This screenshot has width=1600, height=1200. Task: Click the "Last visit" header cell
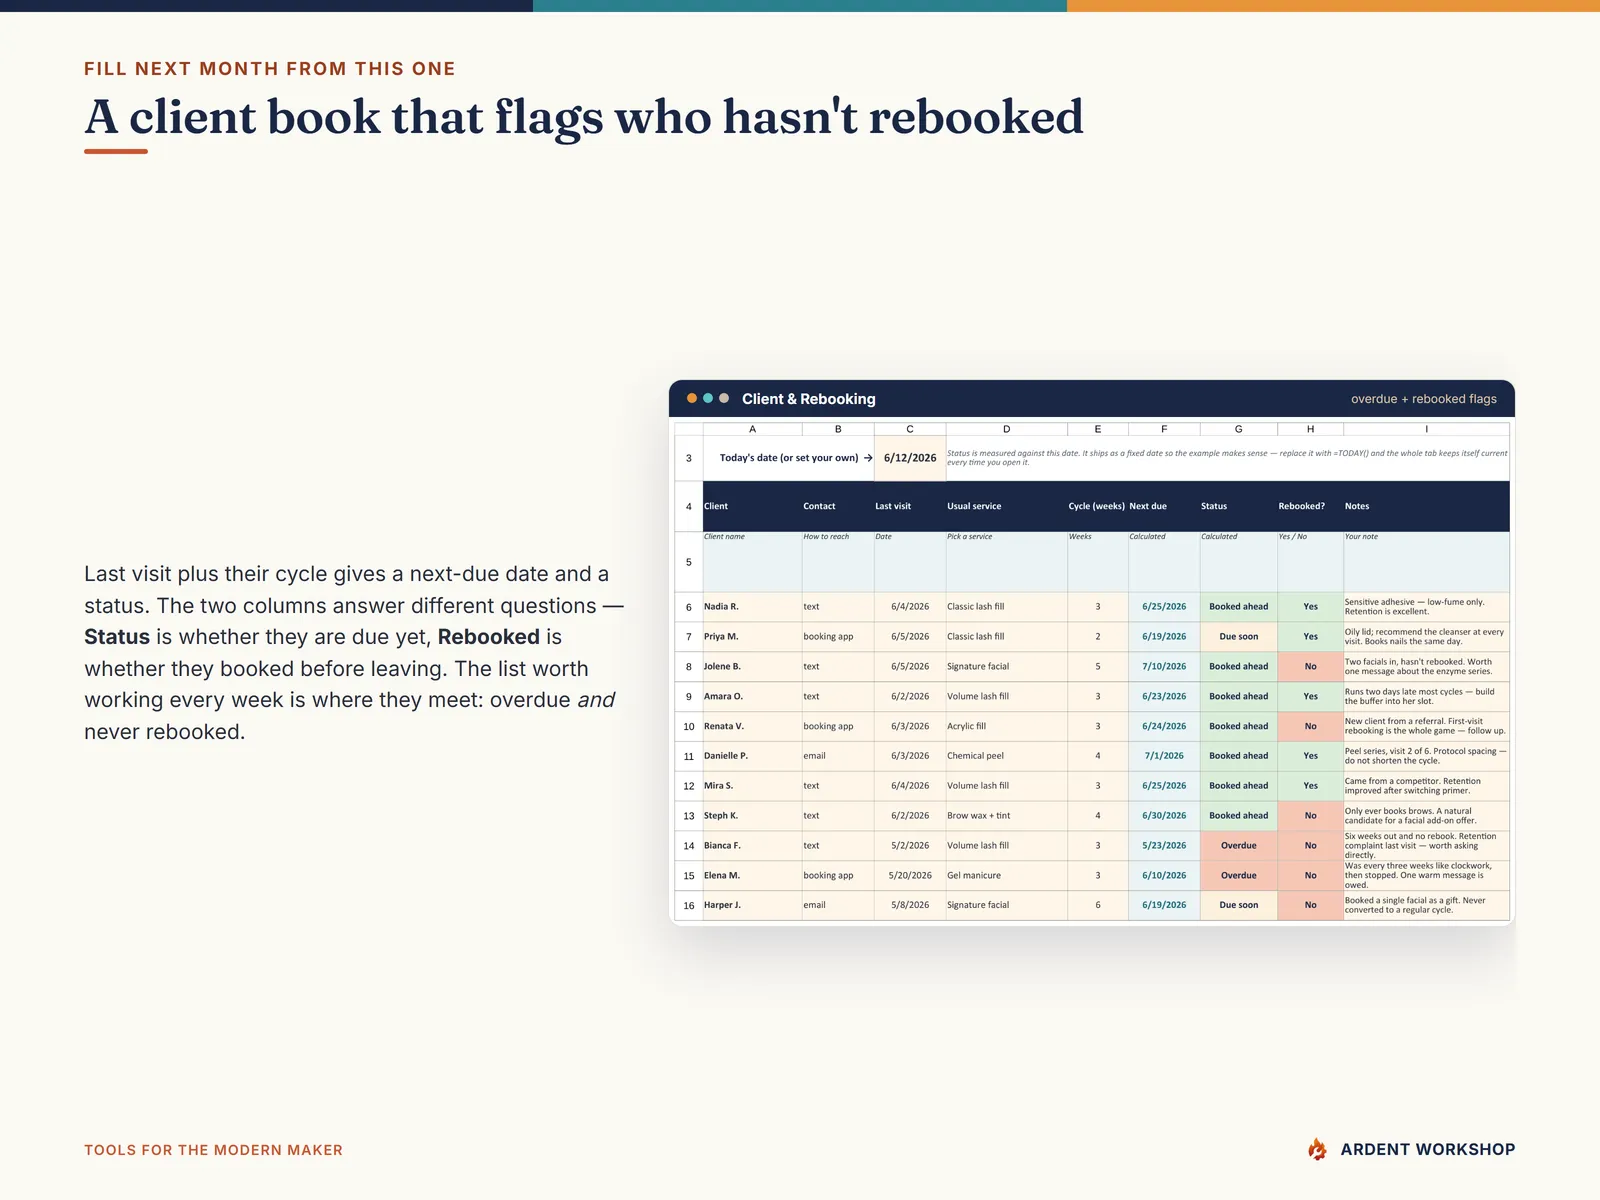910,506
